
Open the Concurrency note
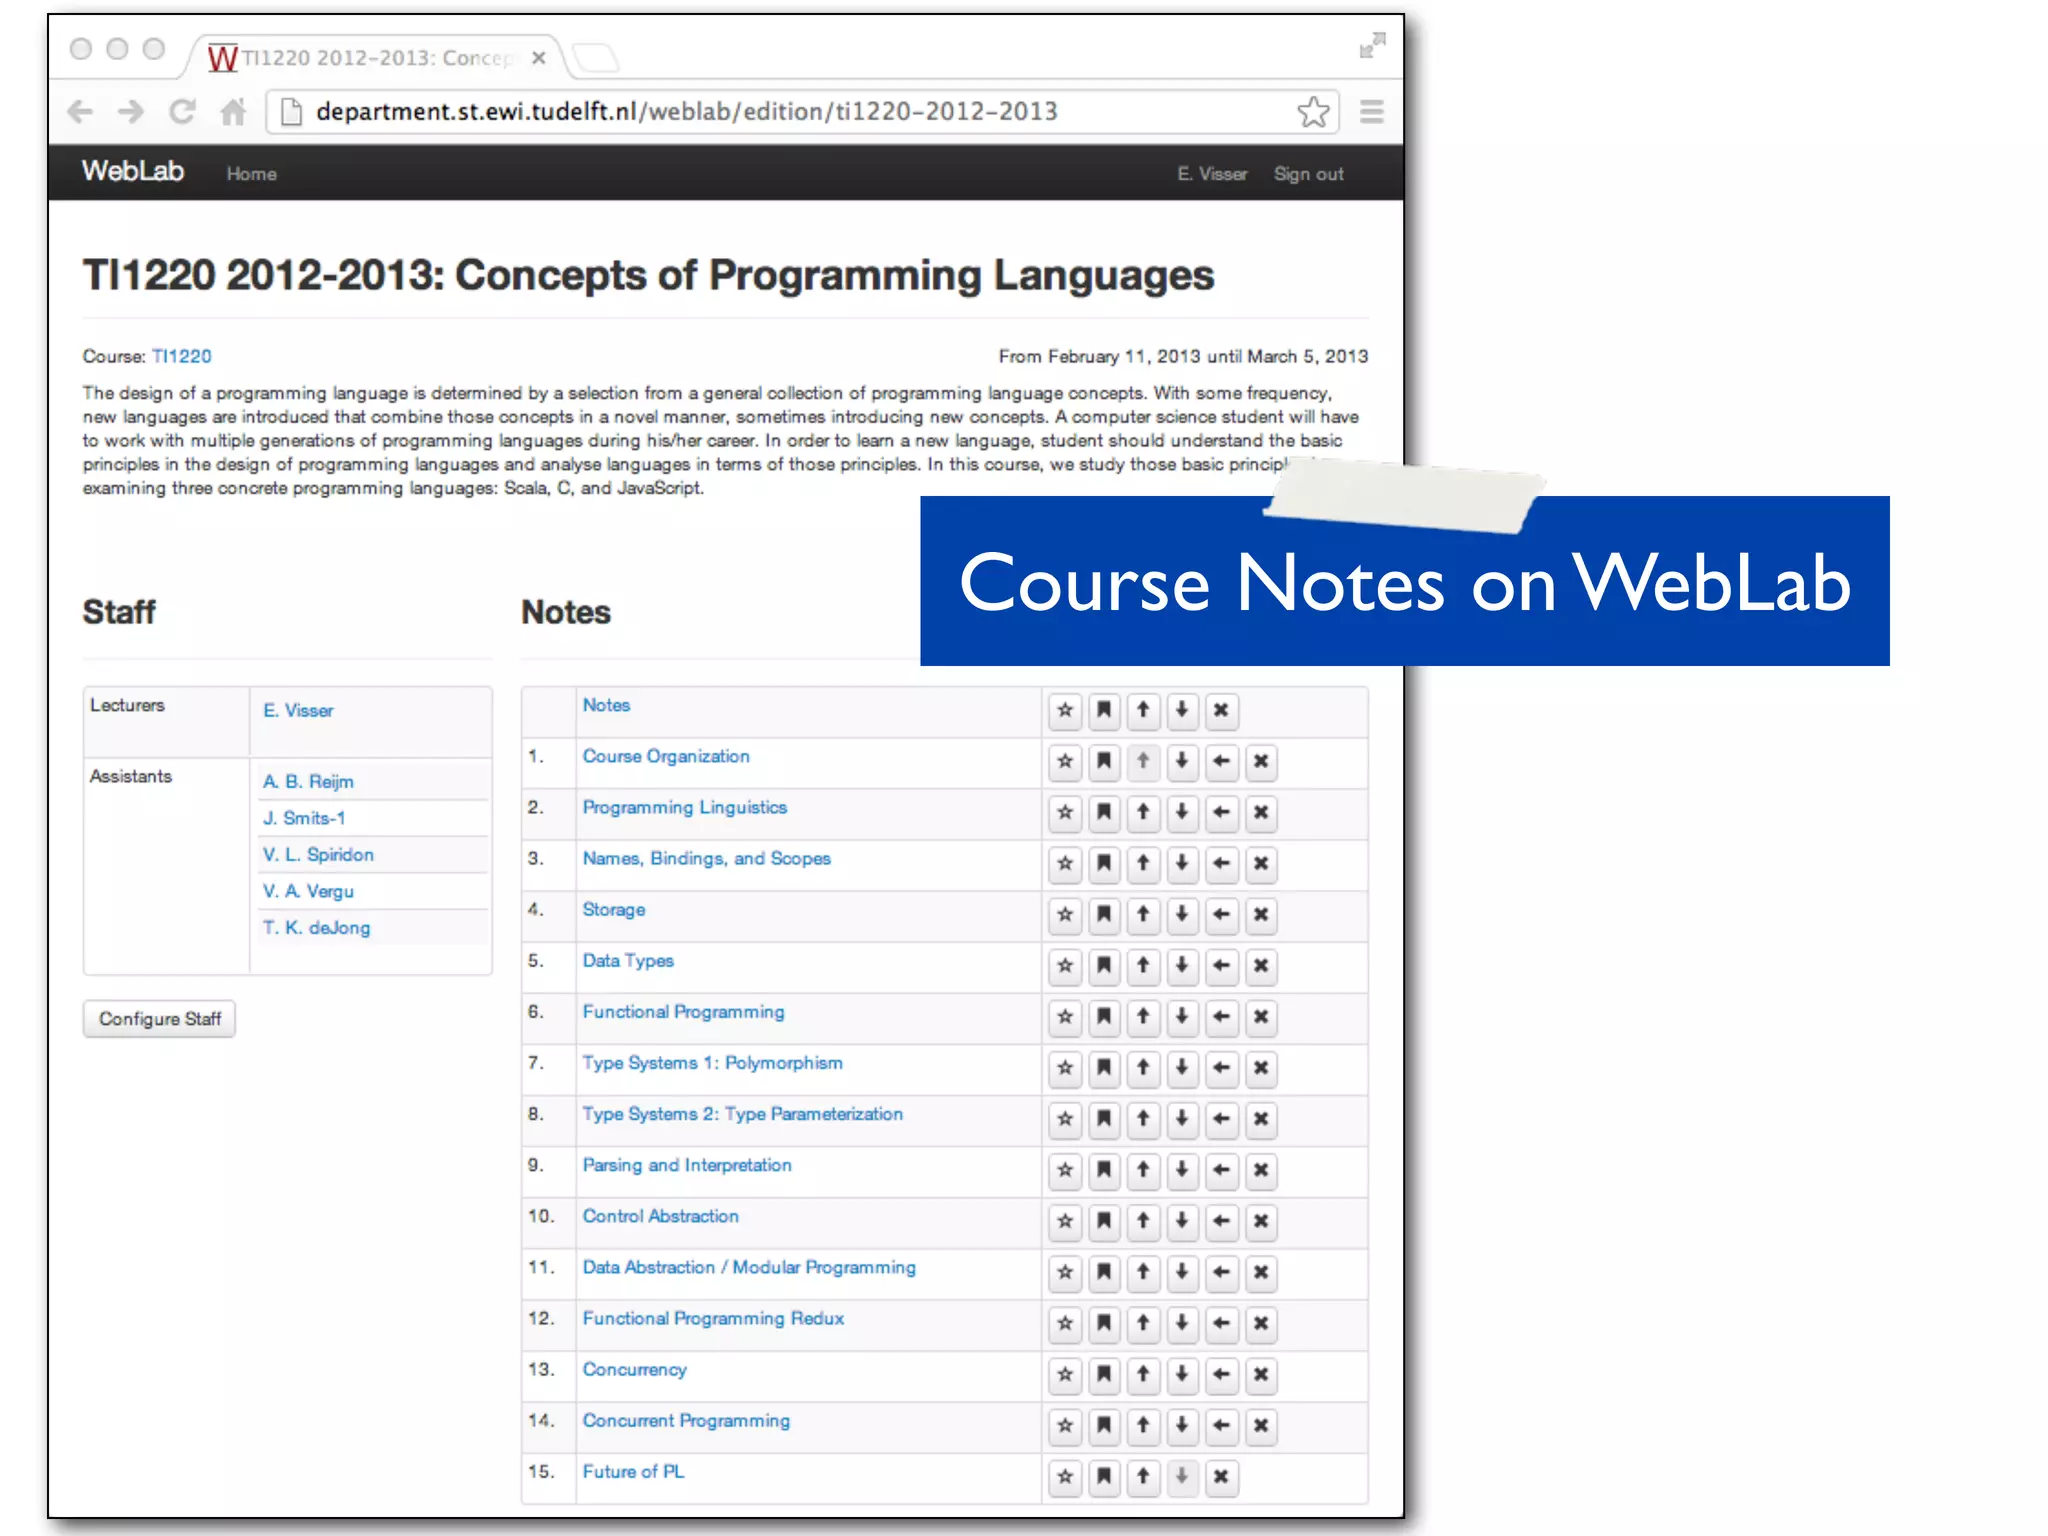(635, 1370)
